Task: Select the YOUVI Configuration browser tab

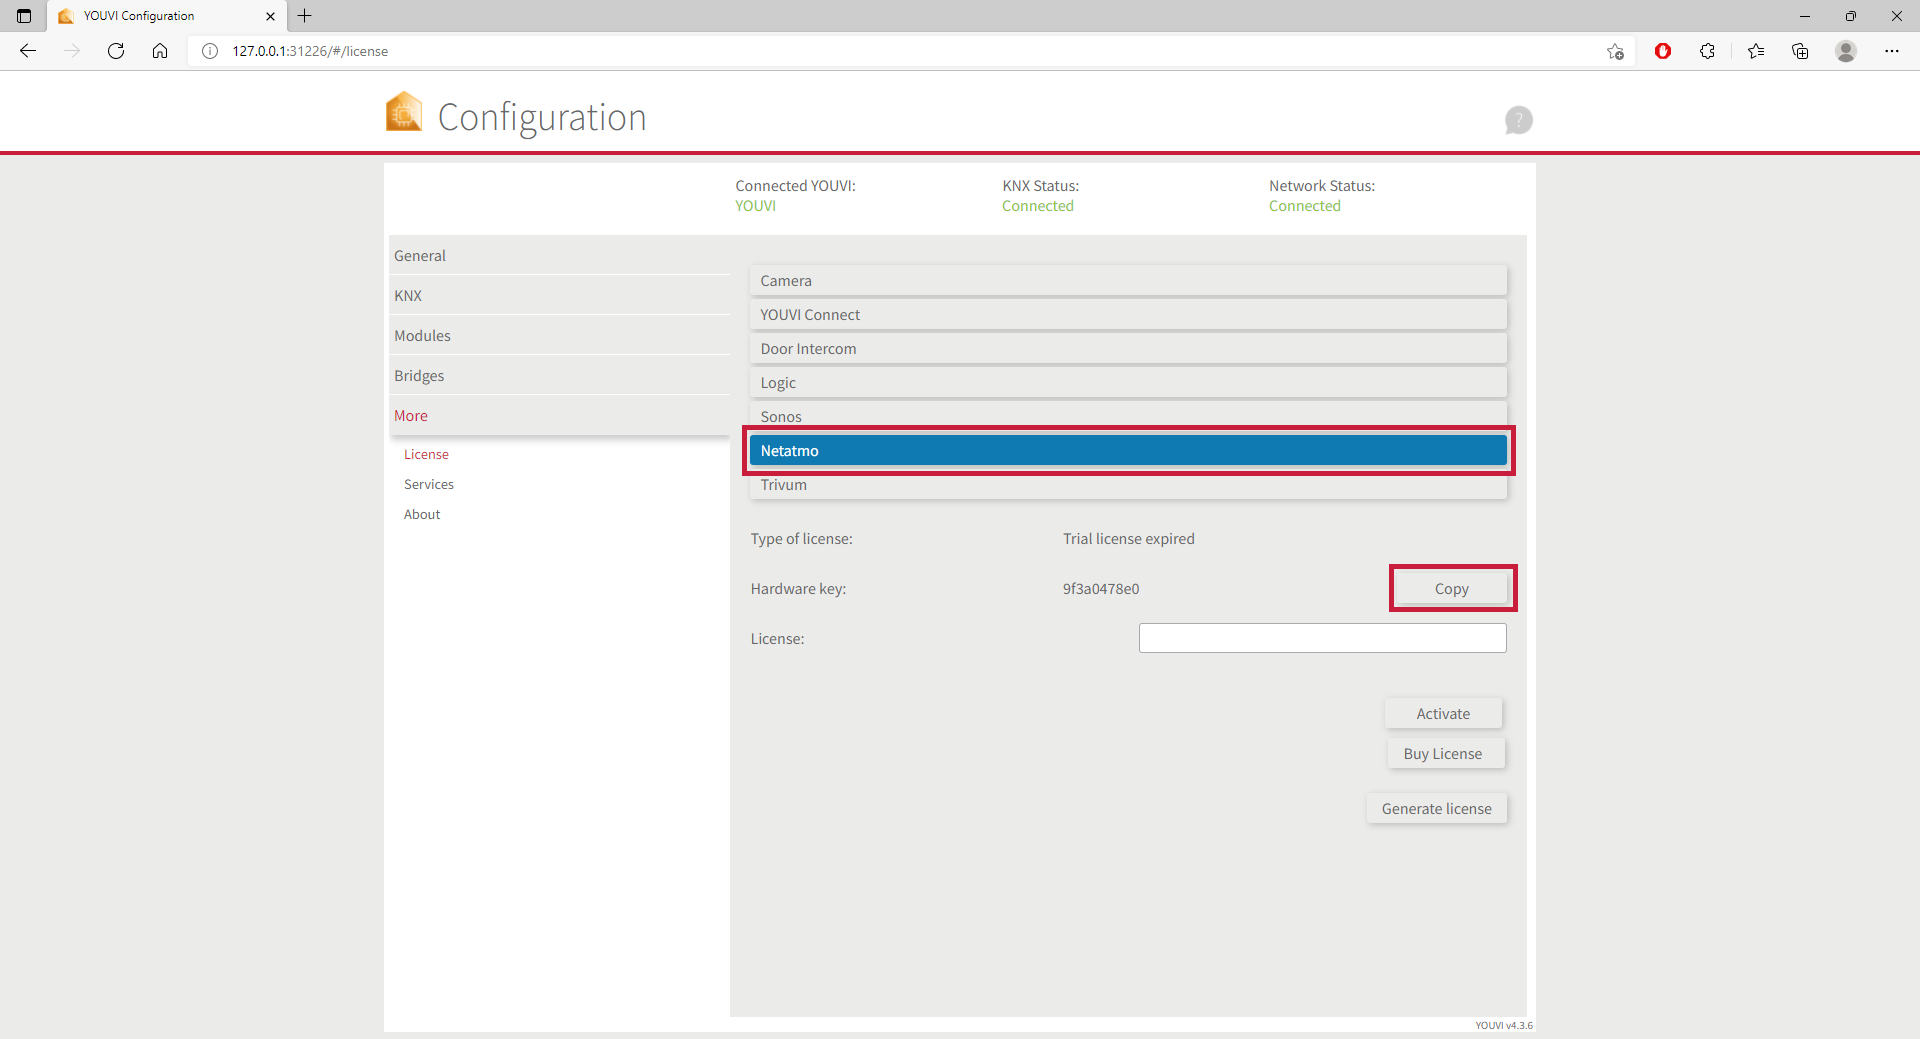Action: pyautogui.click(x=166, y=16)
